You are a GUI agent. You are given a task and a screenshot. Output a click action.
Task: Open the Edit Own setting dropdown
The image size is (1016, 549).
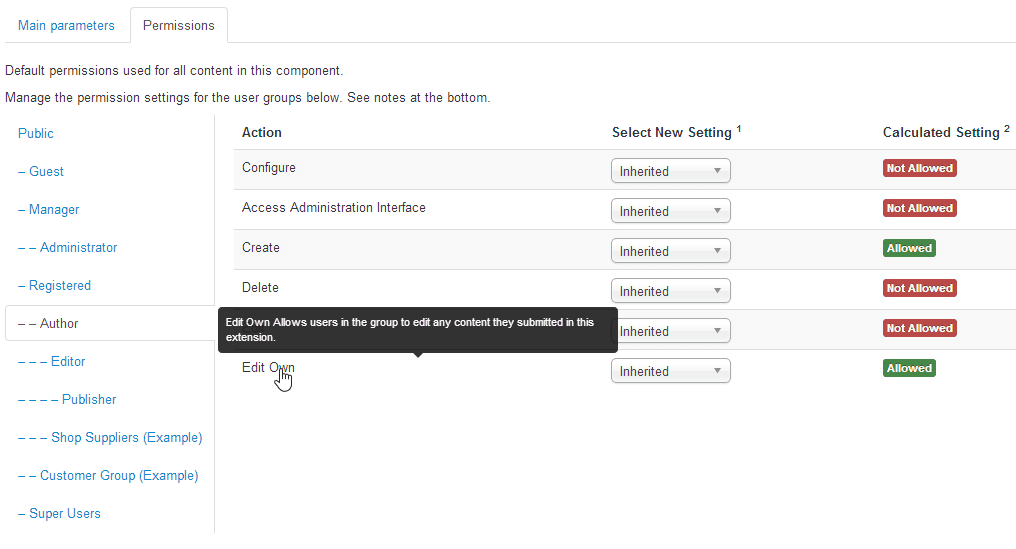point(670,371)
